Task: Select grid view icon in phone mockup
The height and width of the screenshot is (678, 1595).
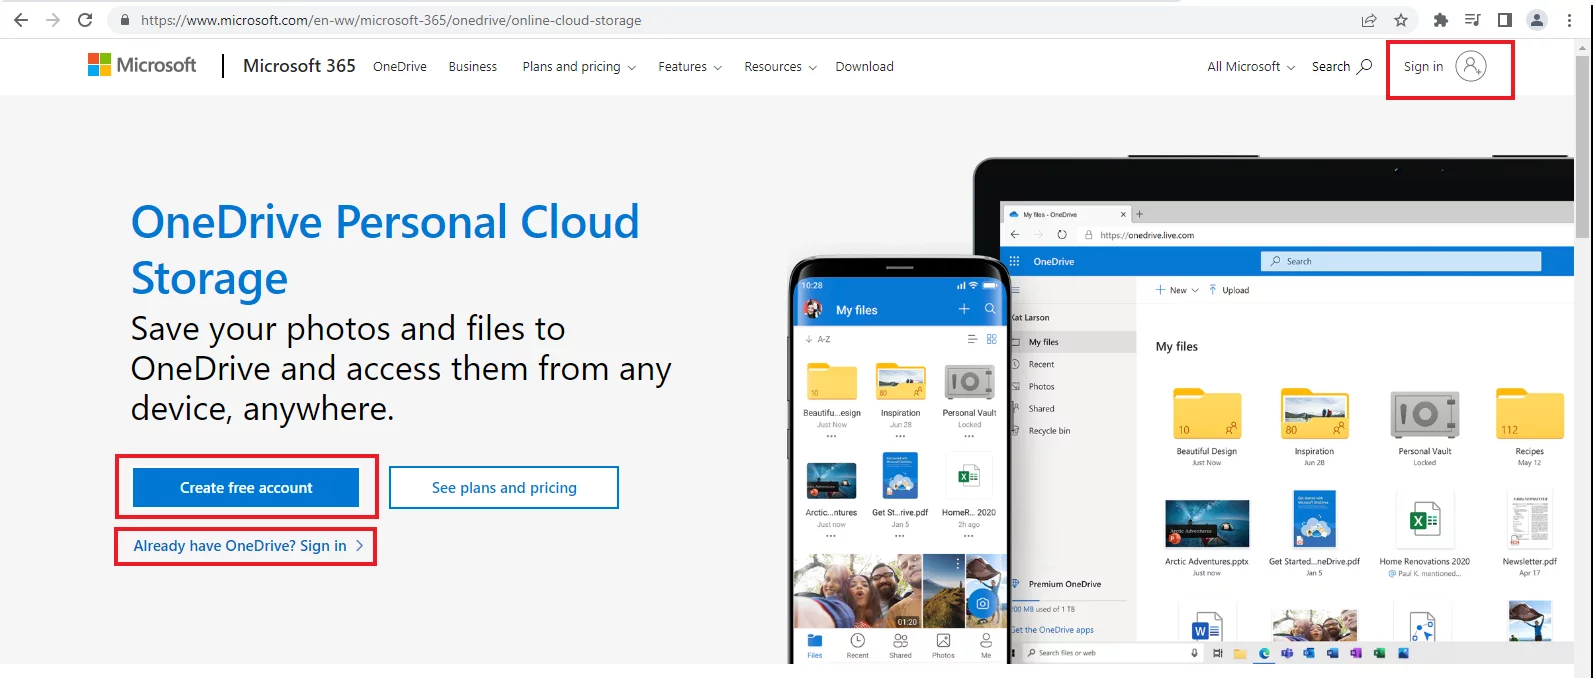Action: click(x=992, y=339)
